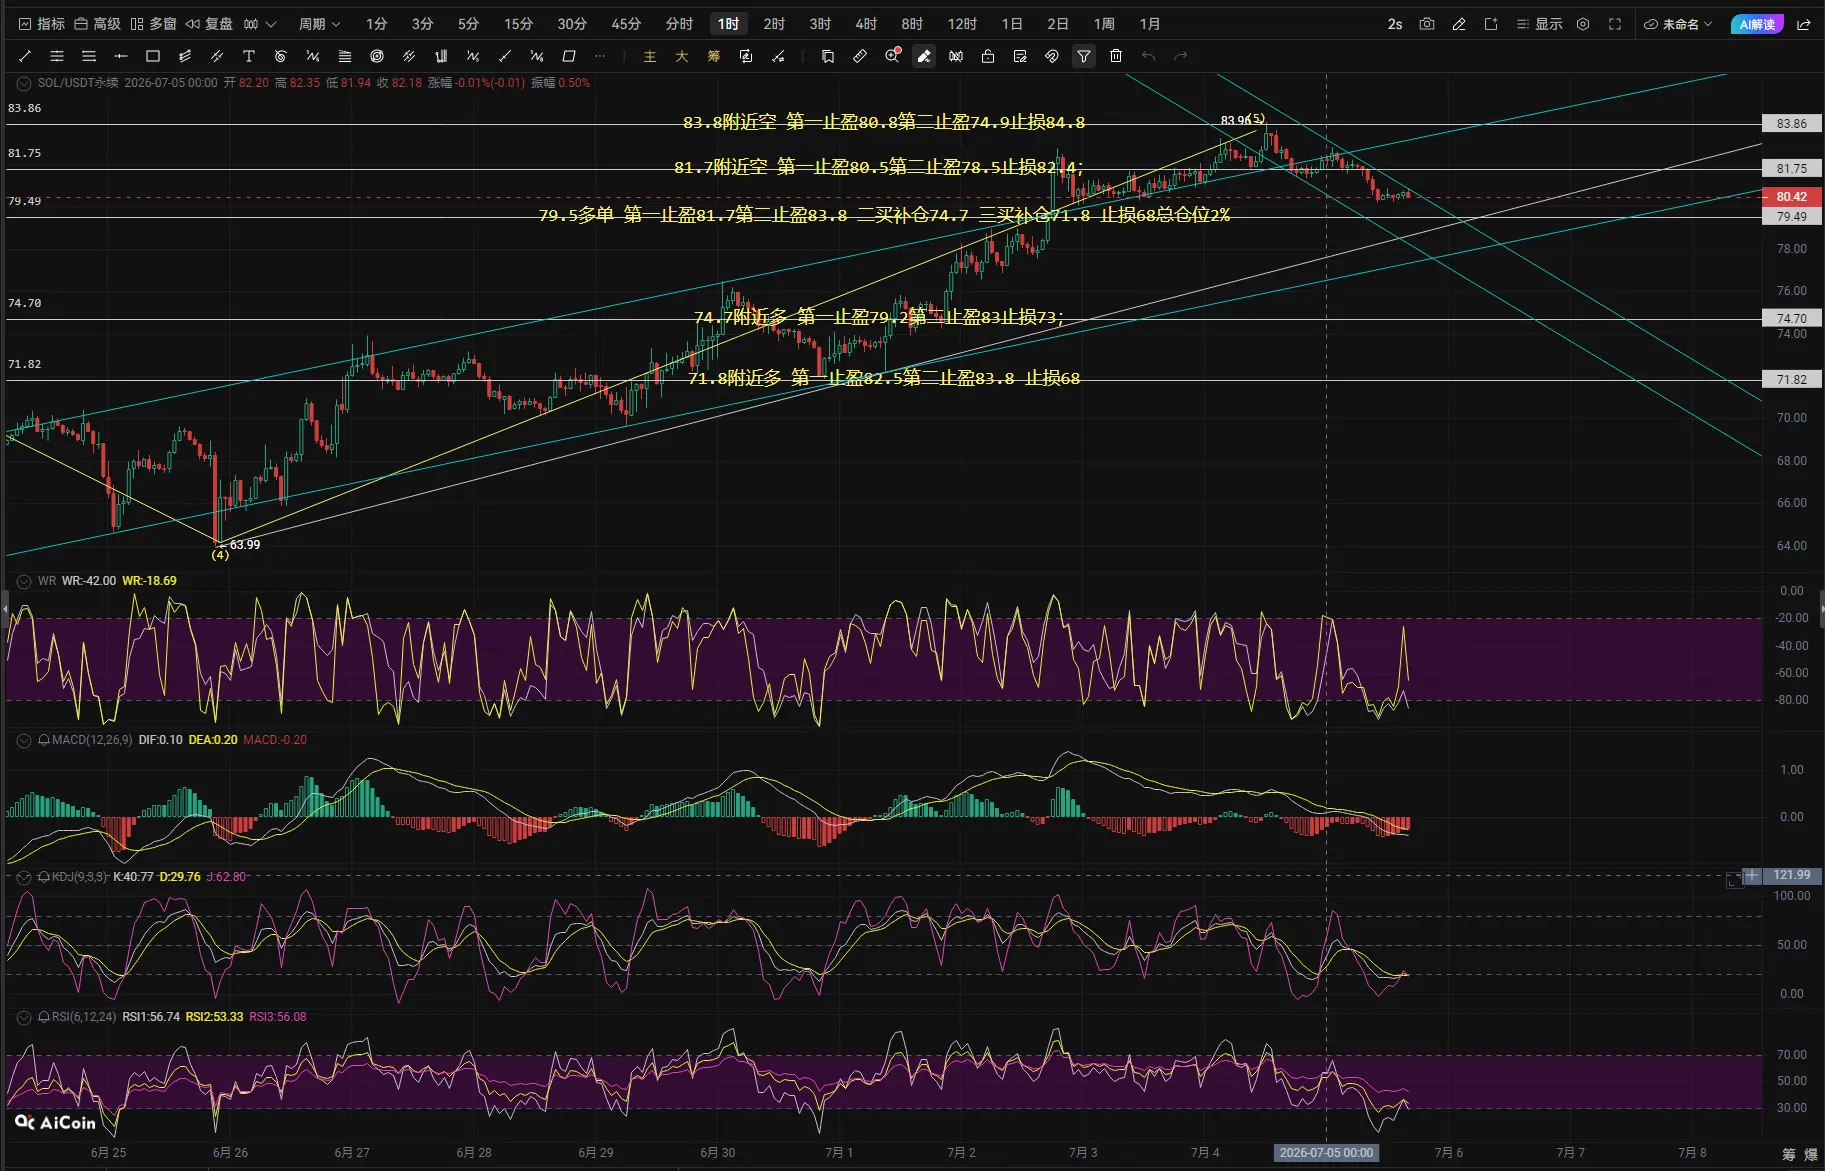Image resolution: width=1825 pixels, height=1171 pixels.
Task: Click the 83.86 price level label
Action: pos(1791,124)
